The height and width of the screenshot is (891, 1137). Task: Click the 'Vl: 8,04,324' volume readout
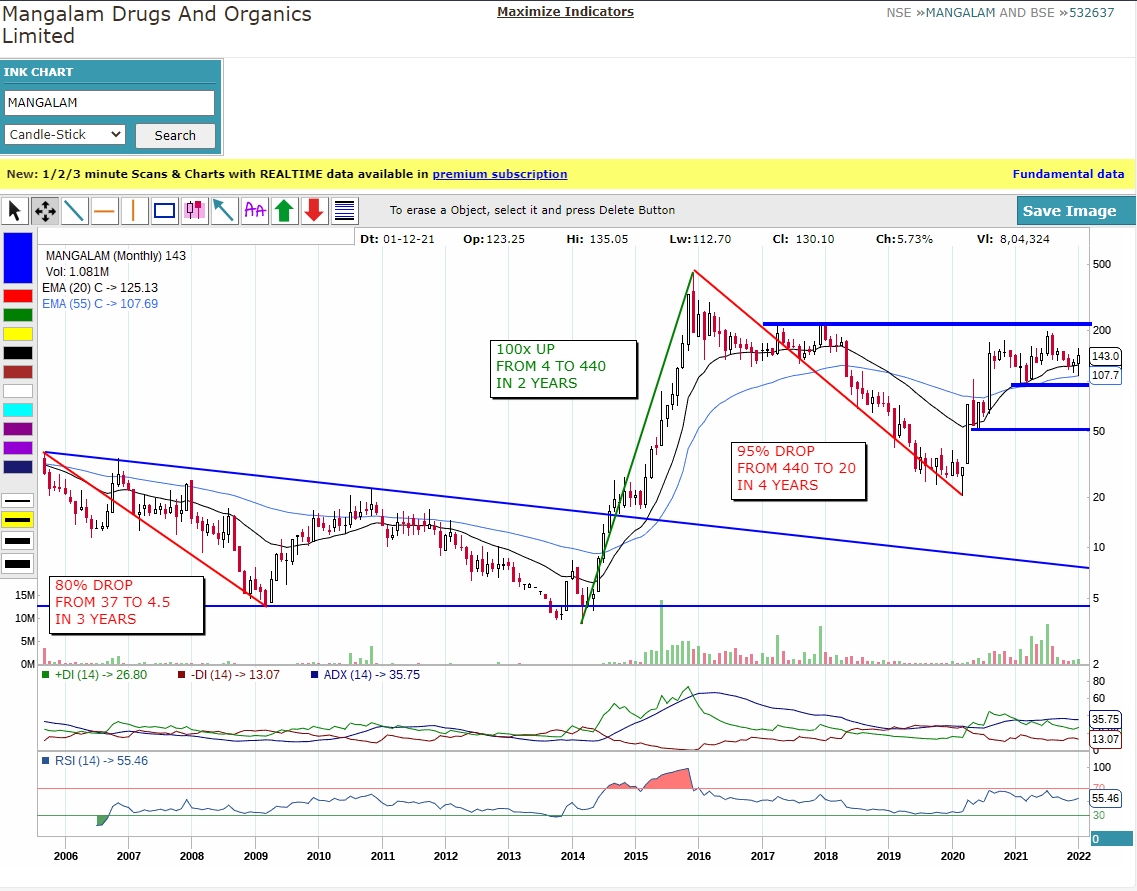1013,239
